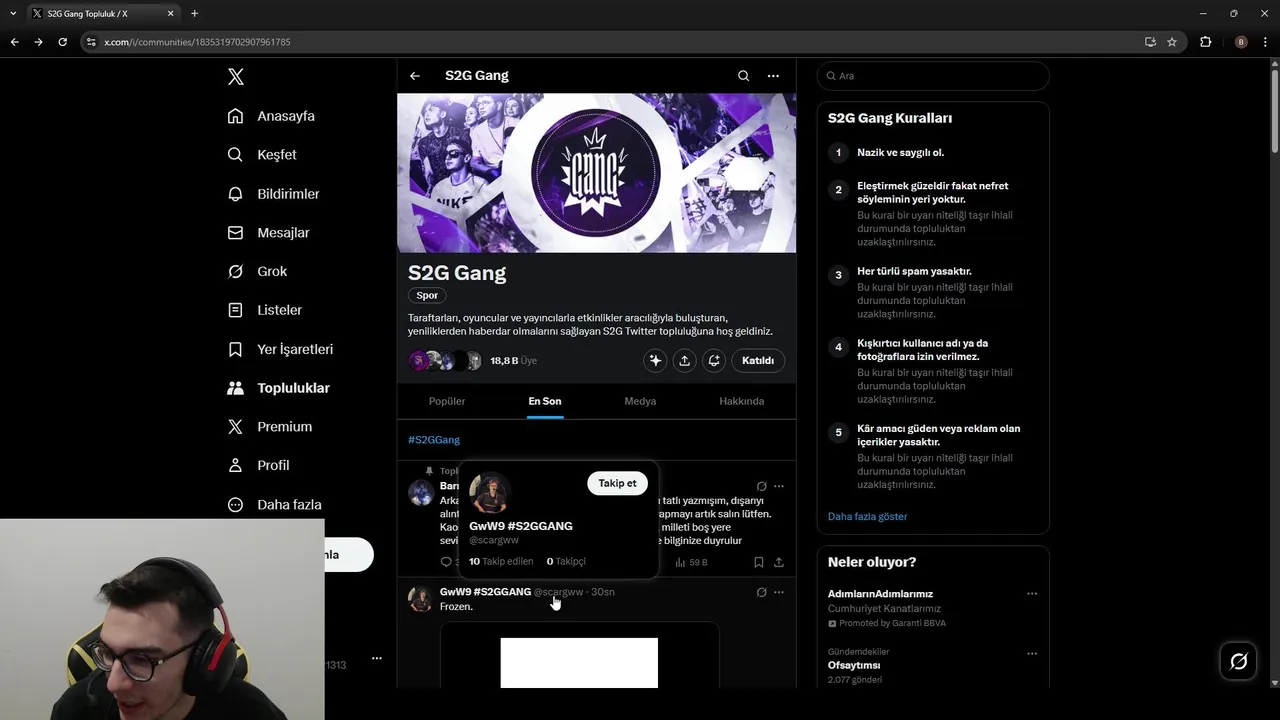The width and height of the screenshot is (1280, 720).
Task: Open Topluluklar communities page
Action: (x=278, y=388)
